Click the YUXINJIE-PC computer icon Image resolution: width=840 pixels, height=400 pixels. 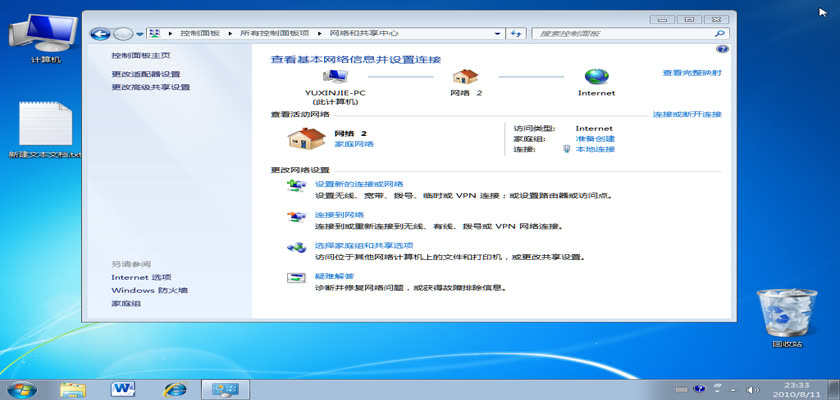click(335, 76)
